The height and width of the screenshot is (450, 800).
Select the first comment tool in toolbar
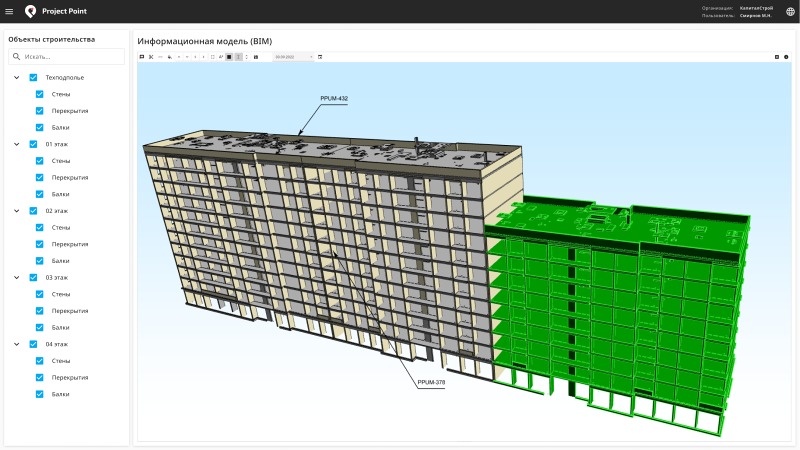[141, 57]
